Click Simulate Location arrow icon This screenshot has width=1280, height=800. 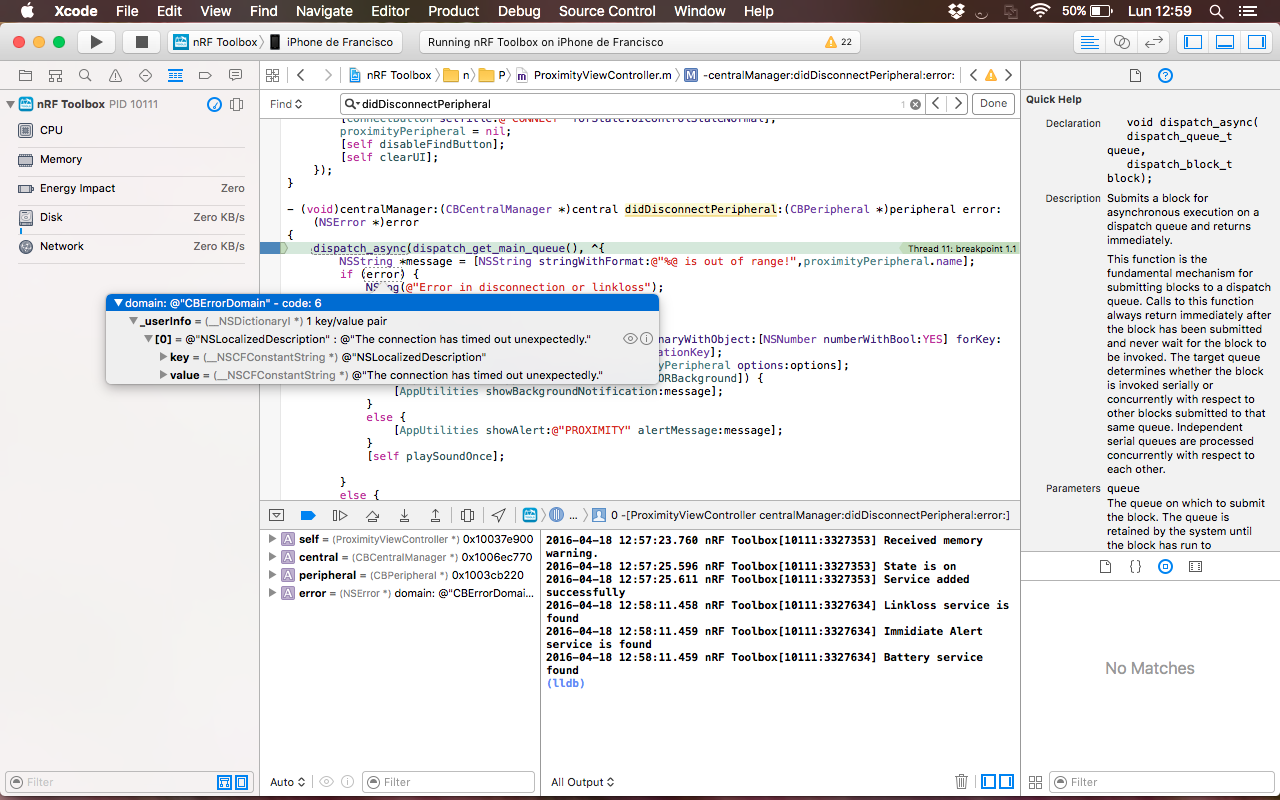(498, 515)
